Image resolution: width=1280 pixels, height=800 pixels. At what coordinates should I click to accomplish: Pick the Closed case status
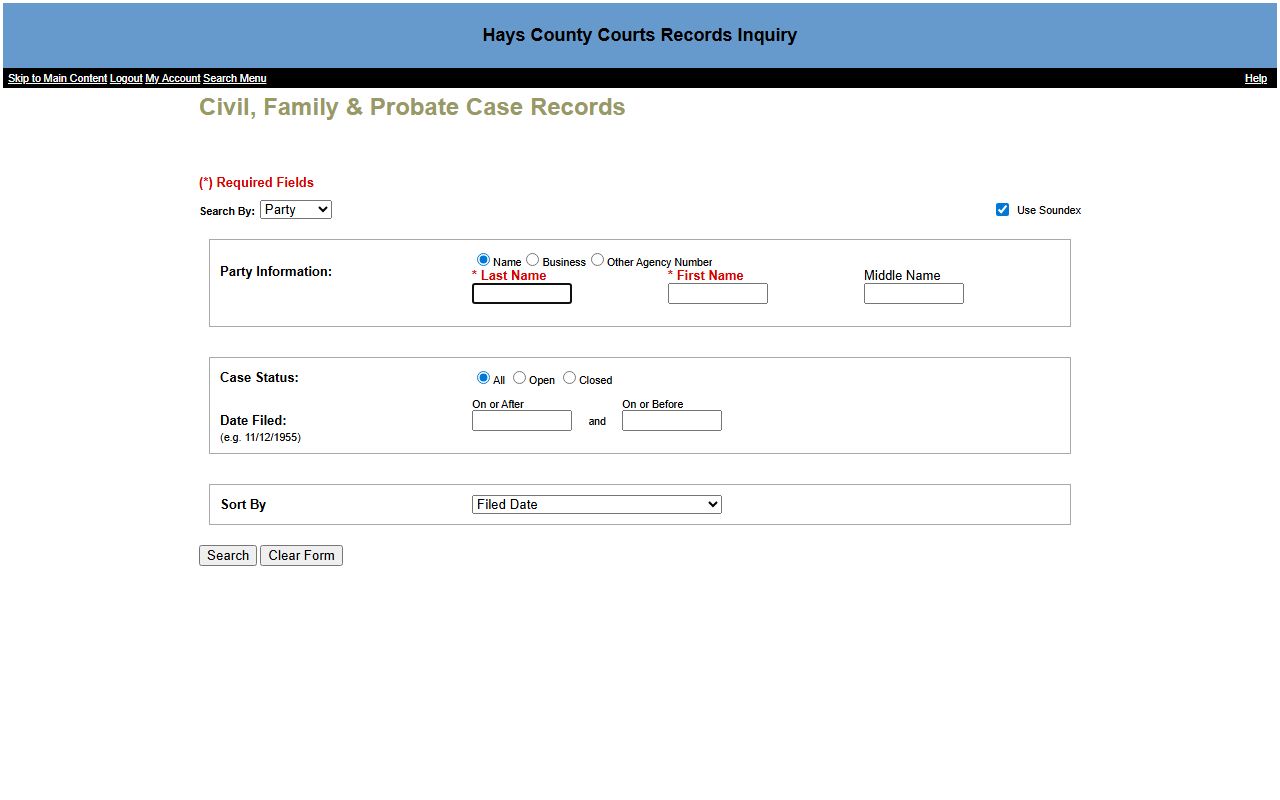[x=570, y=378]
